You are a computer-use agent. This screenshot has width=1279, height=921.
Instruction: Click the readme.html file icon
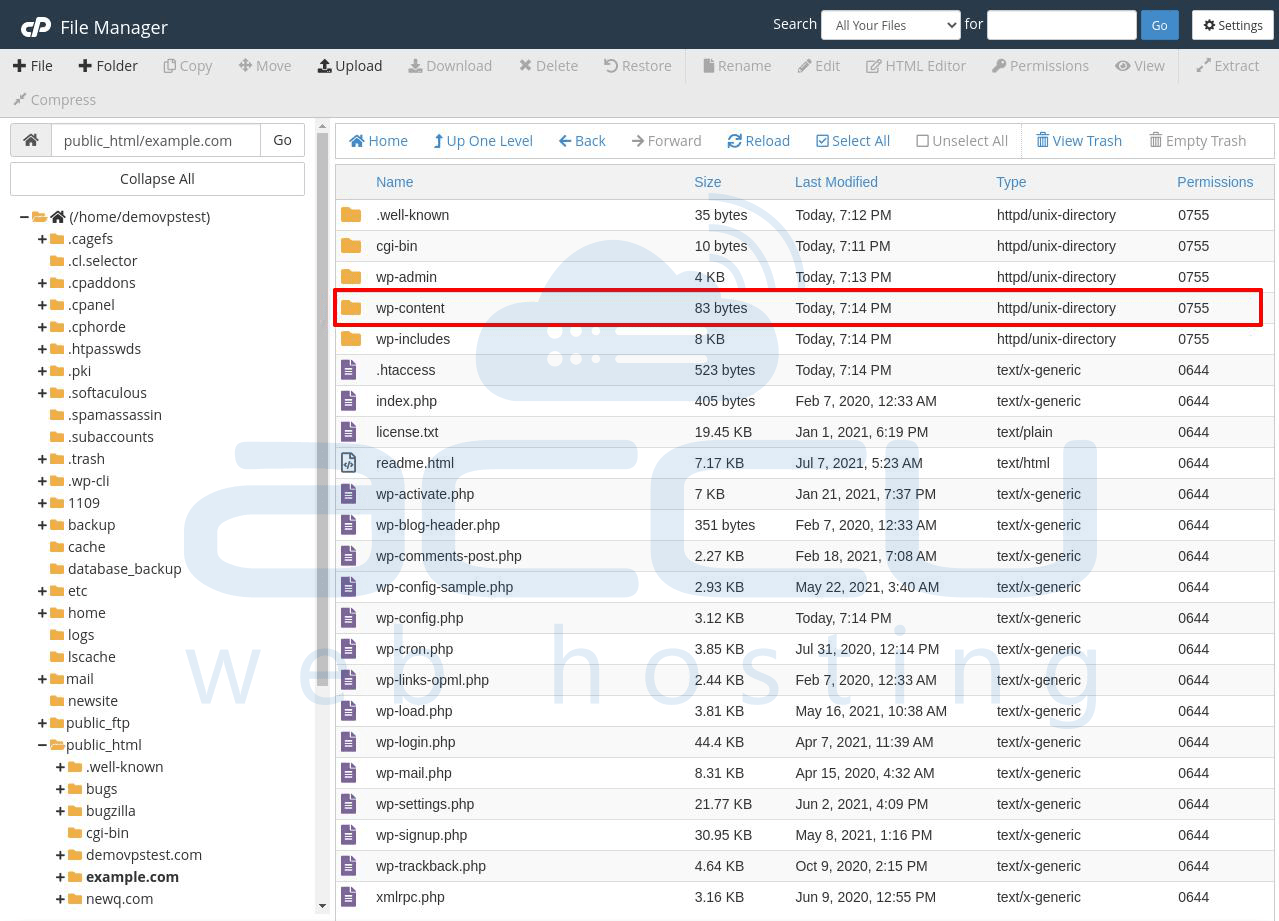tap(348, 463)
